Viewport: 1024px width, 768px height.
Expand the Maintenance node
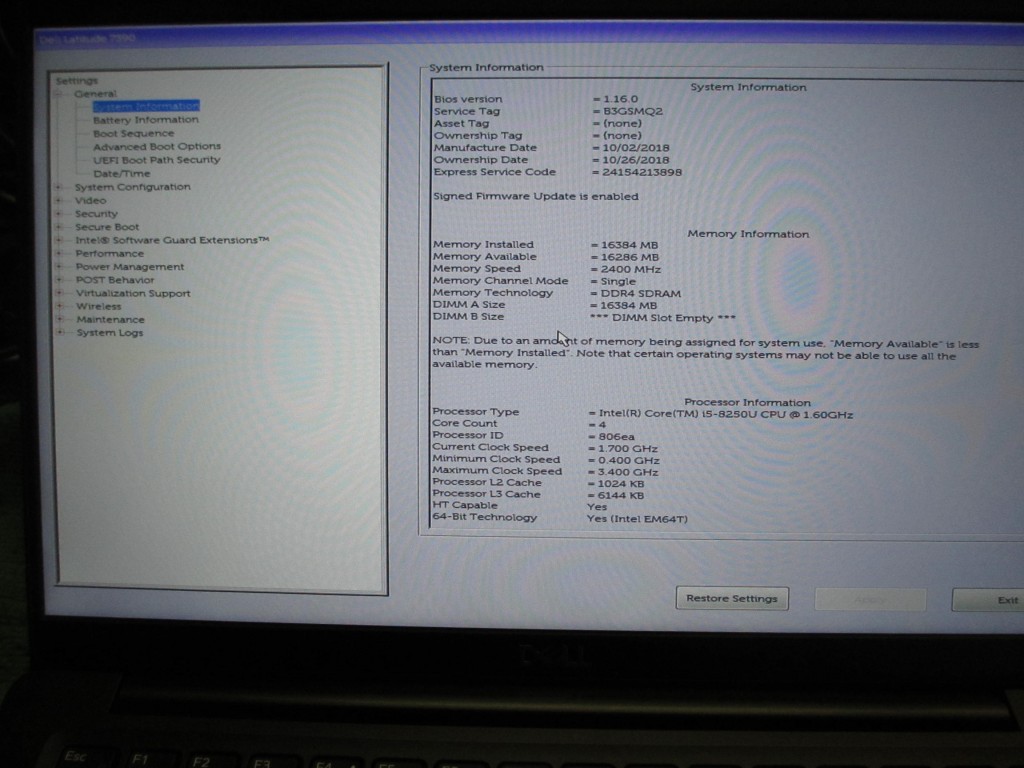click(59, 319)
